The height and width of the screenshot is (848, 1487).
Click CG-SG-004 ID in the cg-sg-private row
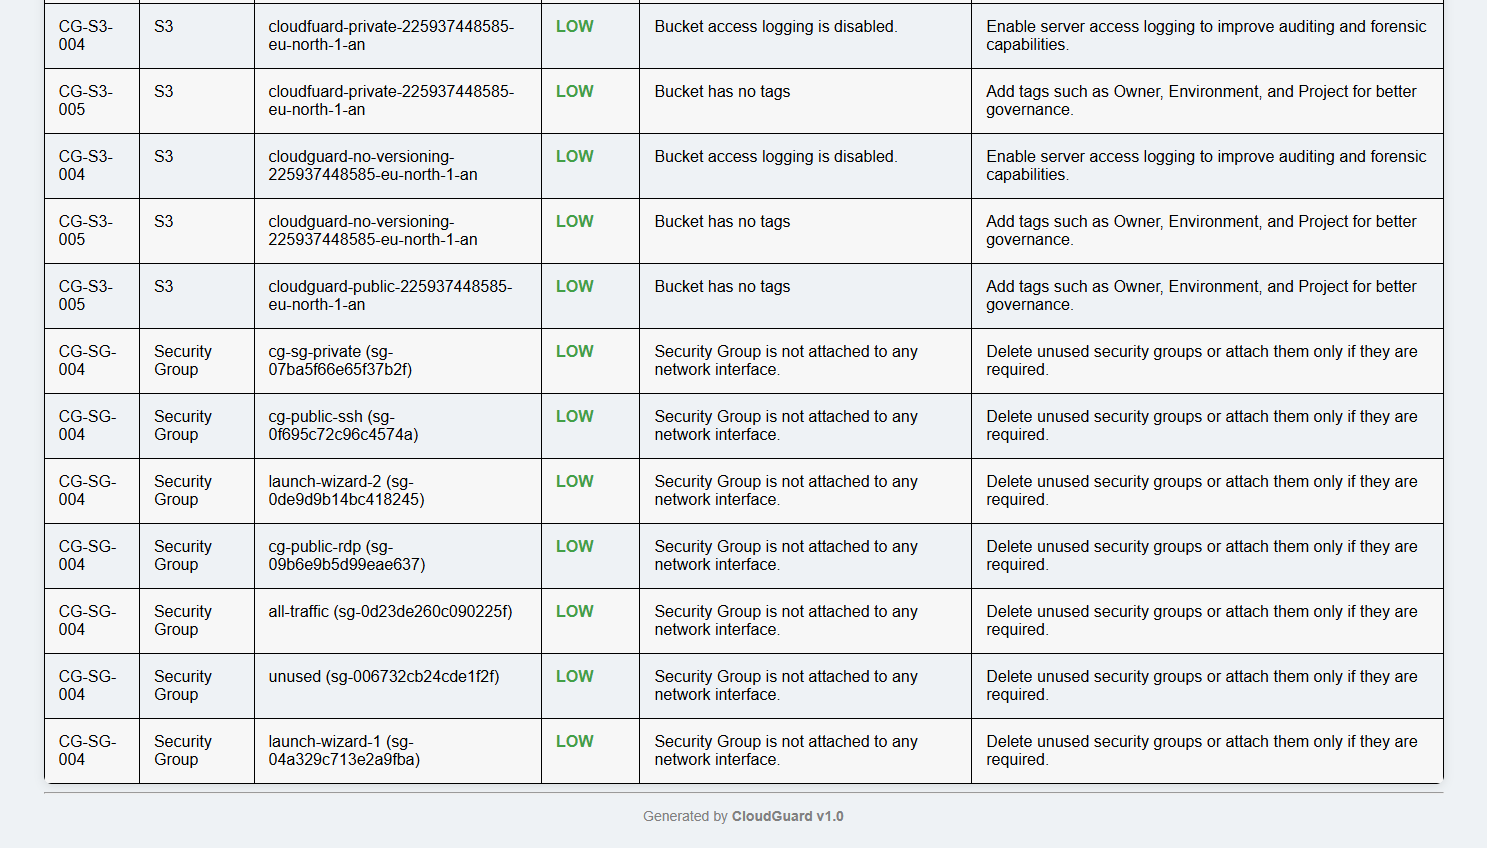[88, 360]
